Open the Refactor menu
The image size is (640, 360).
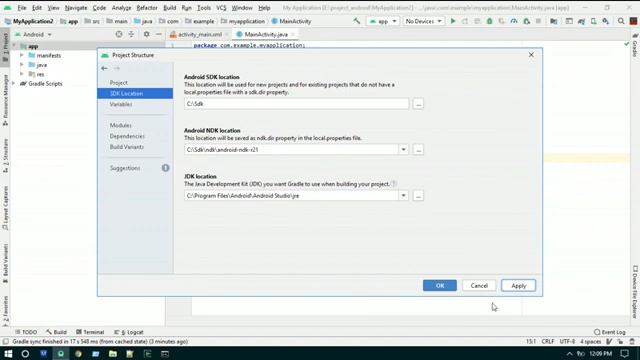(x=147, y=8)
